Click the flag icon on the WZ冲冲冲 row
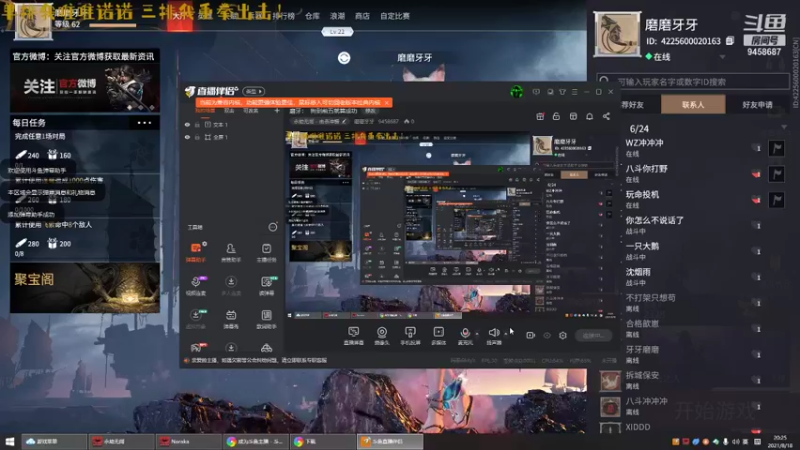The width and height of the screenshot is (800, 450). pos(777,148)
